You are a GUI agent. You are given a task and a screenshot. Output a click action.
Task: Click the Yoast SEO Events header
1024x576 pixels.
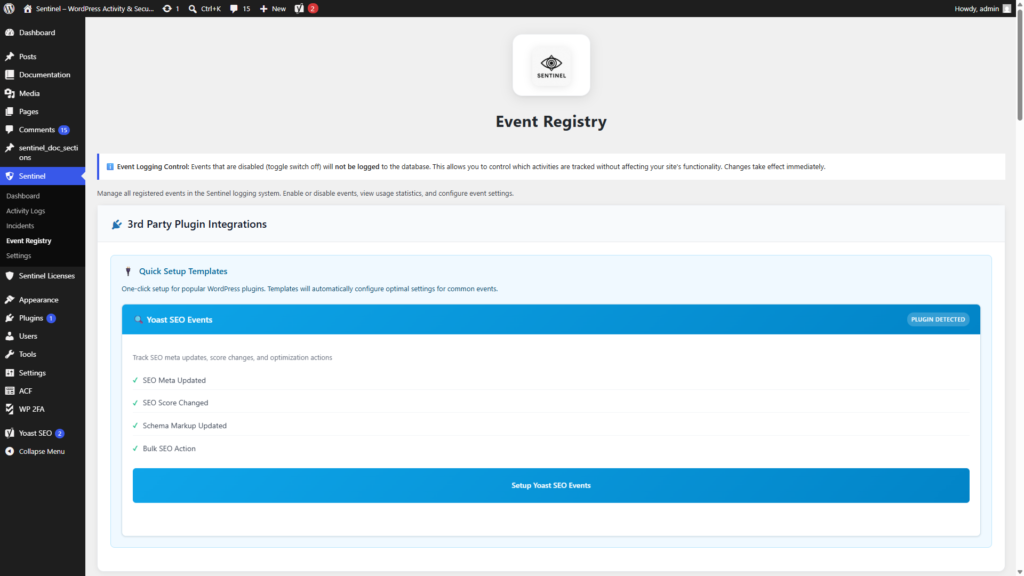(x=551, y=319)
